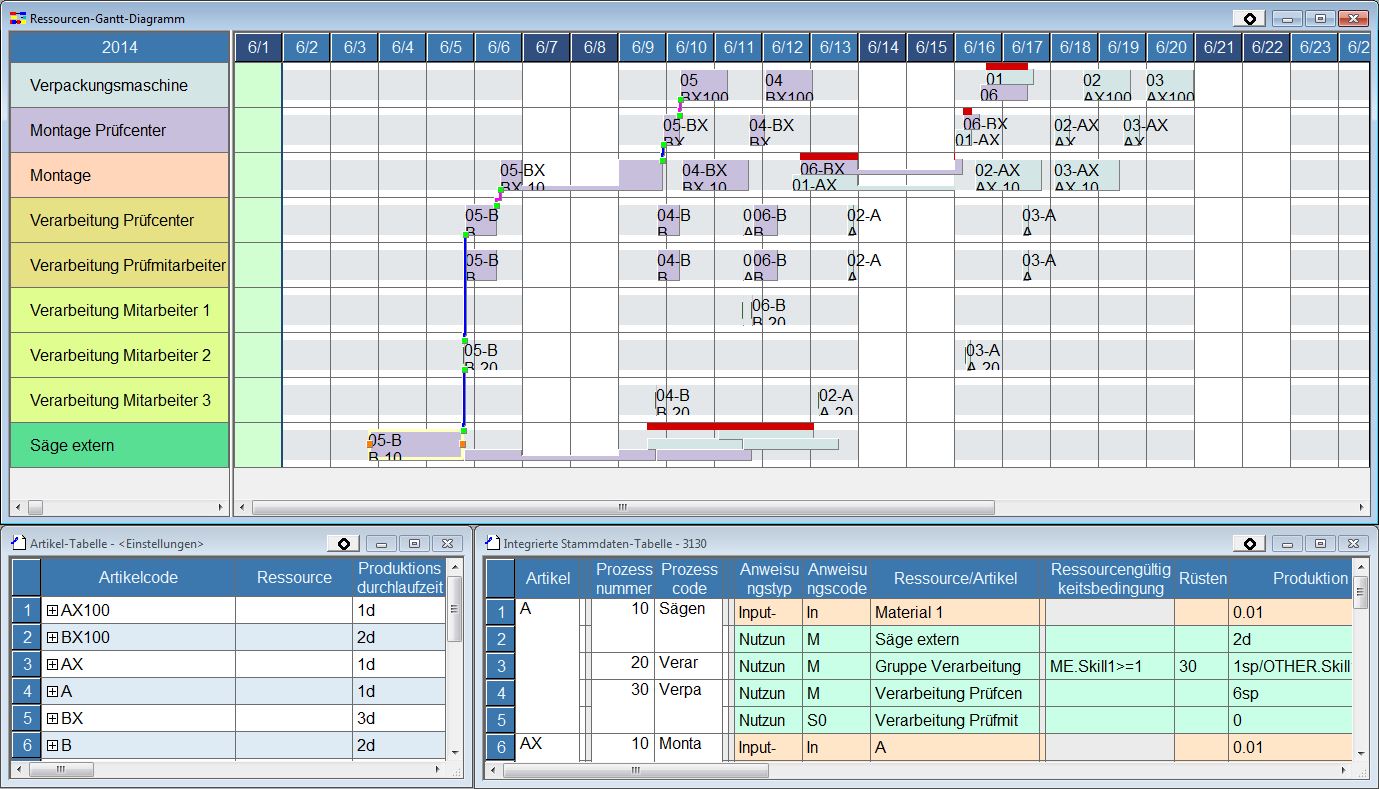Viewport: 1379px width, 789px height.
Task: Click the diamond pin button in Ressourcen-Gantt-Diagramm title bar
Action: coord(1249,19)
